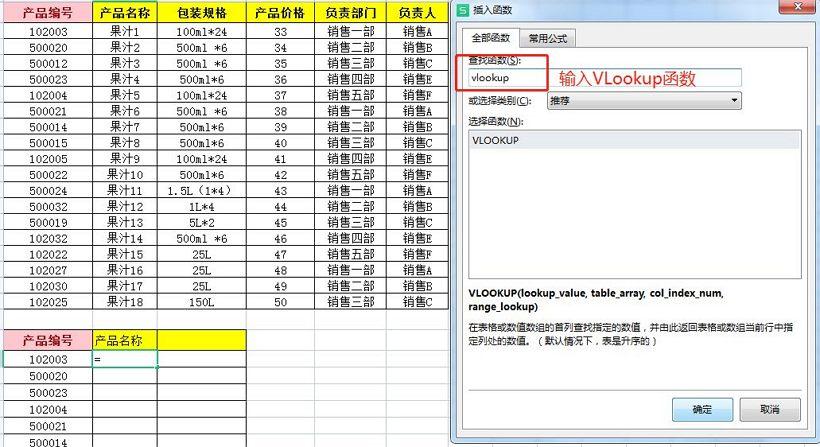Select cell 果汁1 in product name column
Screen dimensions: 820x447
[x=124, y=31]
